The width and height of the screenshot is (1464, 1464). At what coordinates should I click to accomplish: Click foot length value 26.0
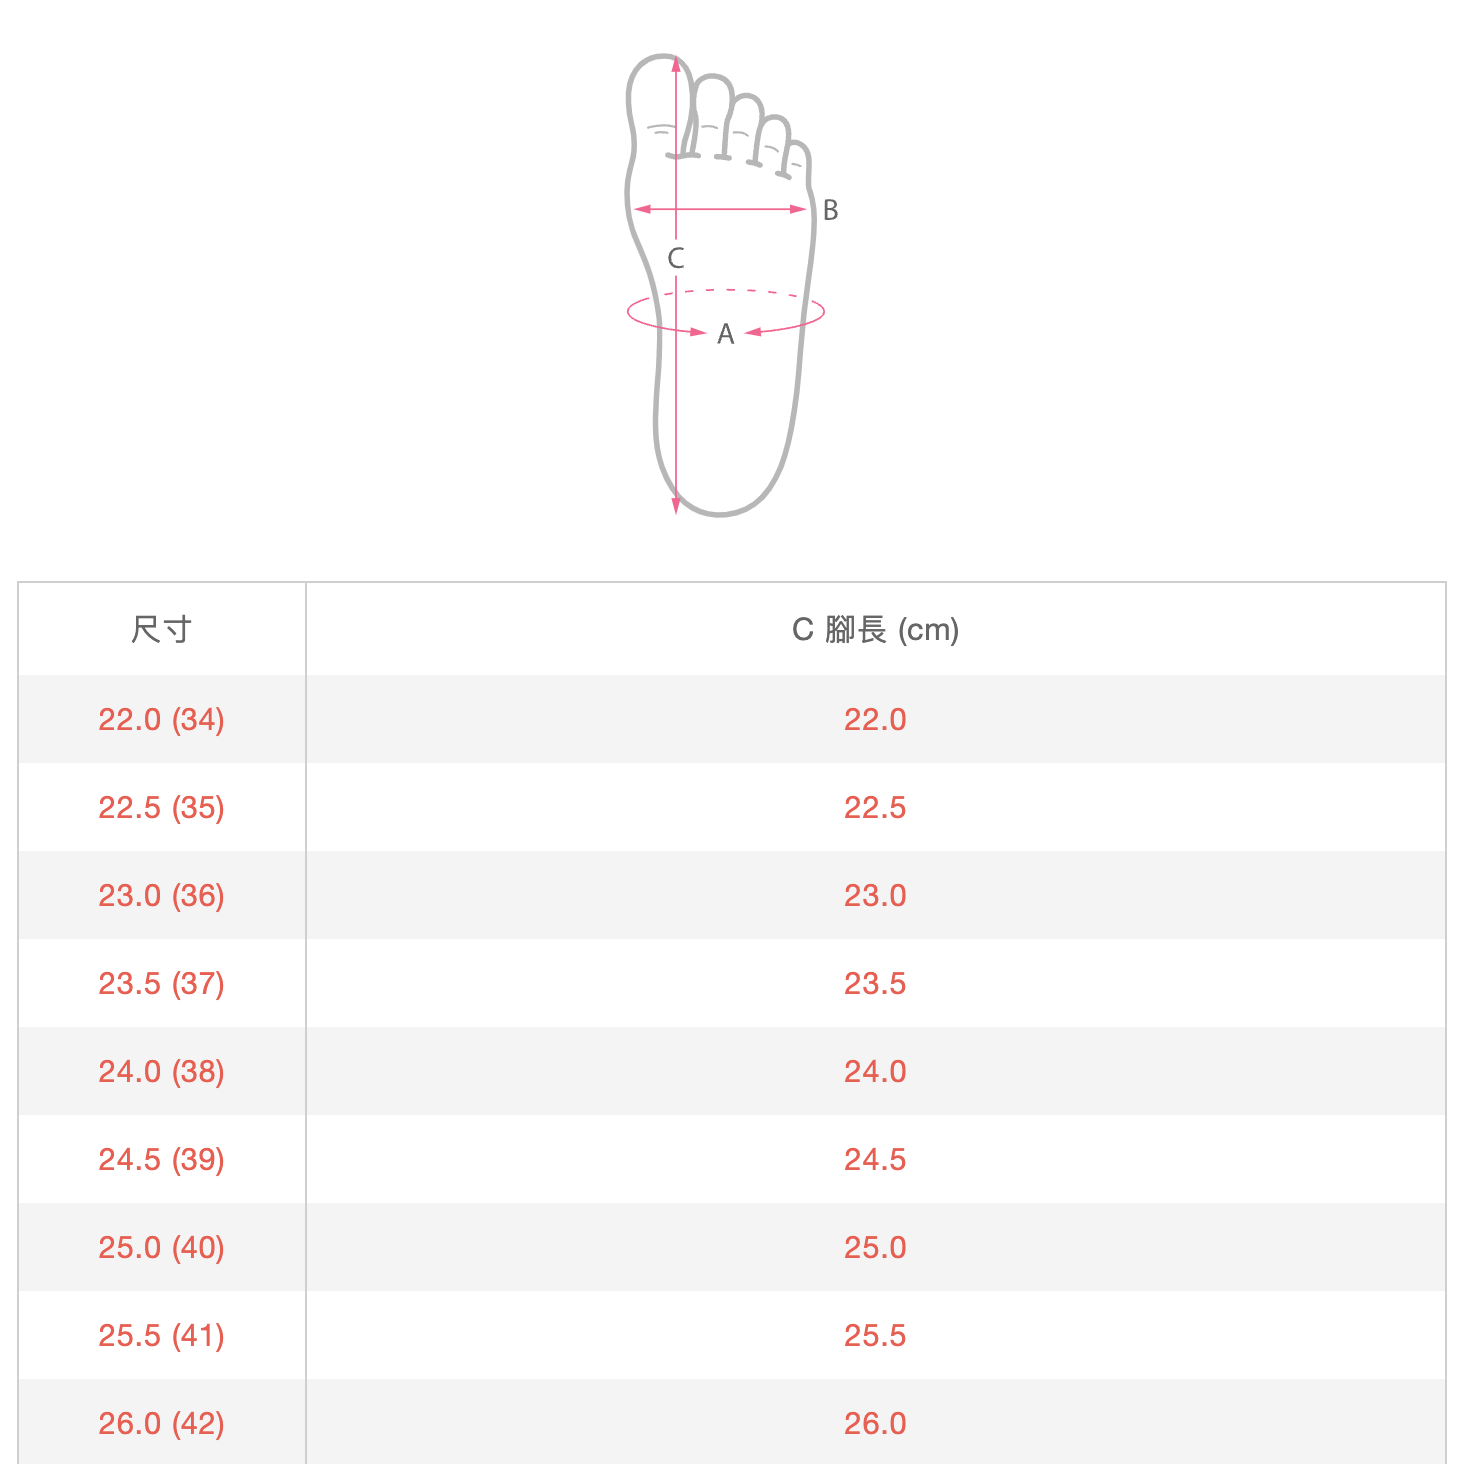click(875, 1423)
